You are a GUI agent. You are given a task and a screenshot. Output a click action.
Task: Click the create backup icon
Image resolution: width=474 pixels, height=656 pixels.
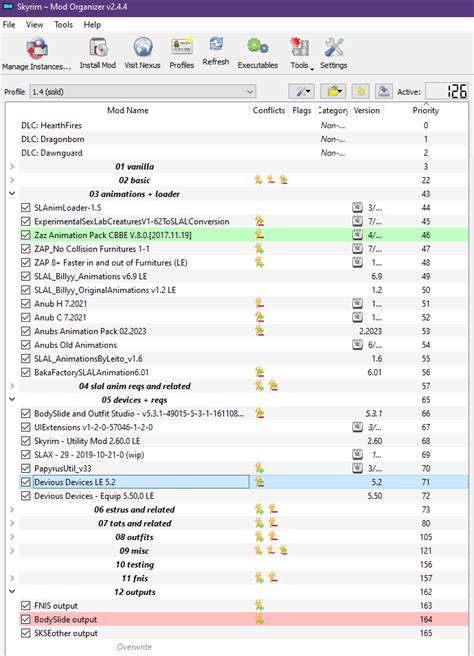pyautogui.click(x=383, y=91)
